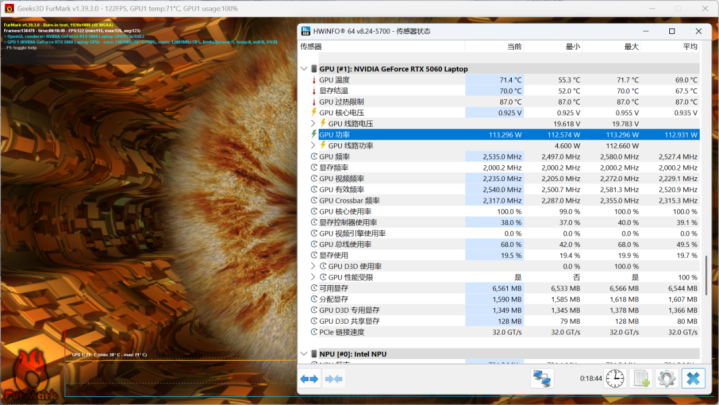The height and width of the screenshot is (405, 719).
Task: Click the chip icon beside GPU [#1] header
Action: coord(314,69)
